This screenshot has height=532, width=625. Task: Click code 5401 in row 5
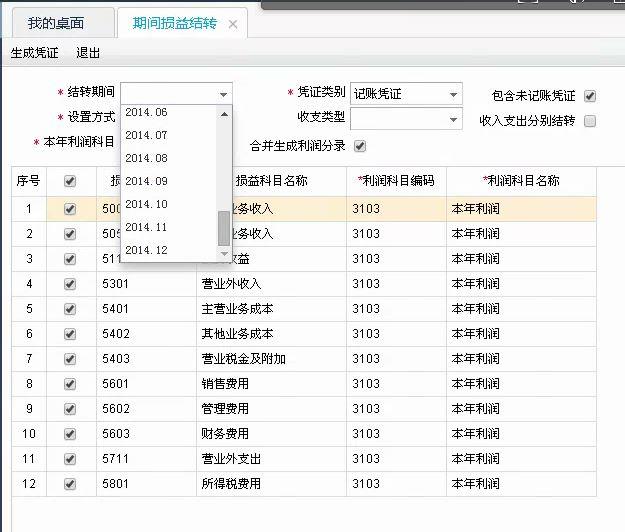tap(116, 309)
